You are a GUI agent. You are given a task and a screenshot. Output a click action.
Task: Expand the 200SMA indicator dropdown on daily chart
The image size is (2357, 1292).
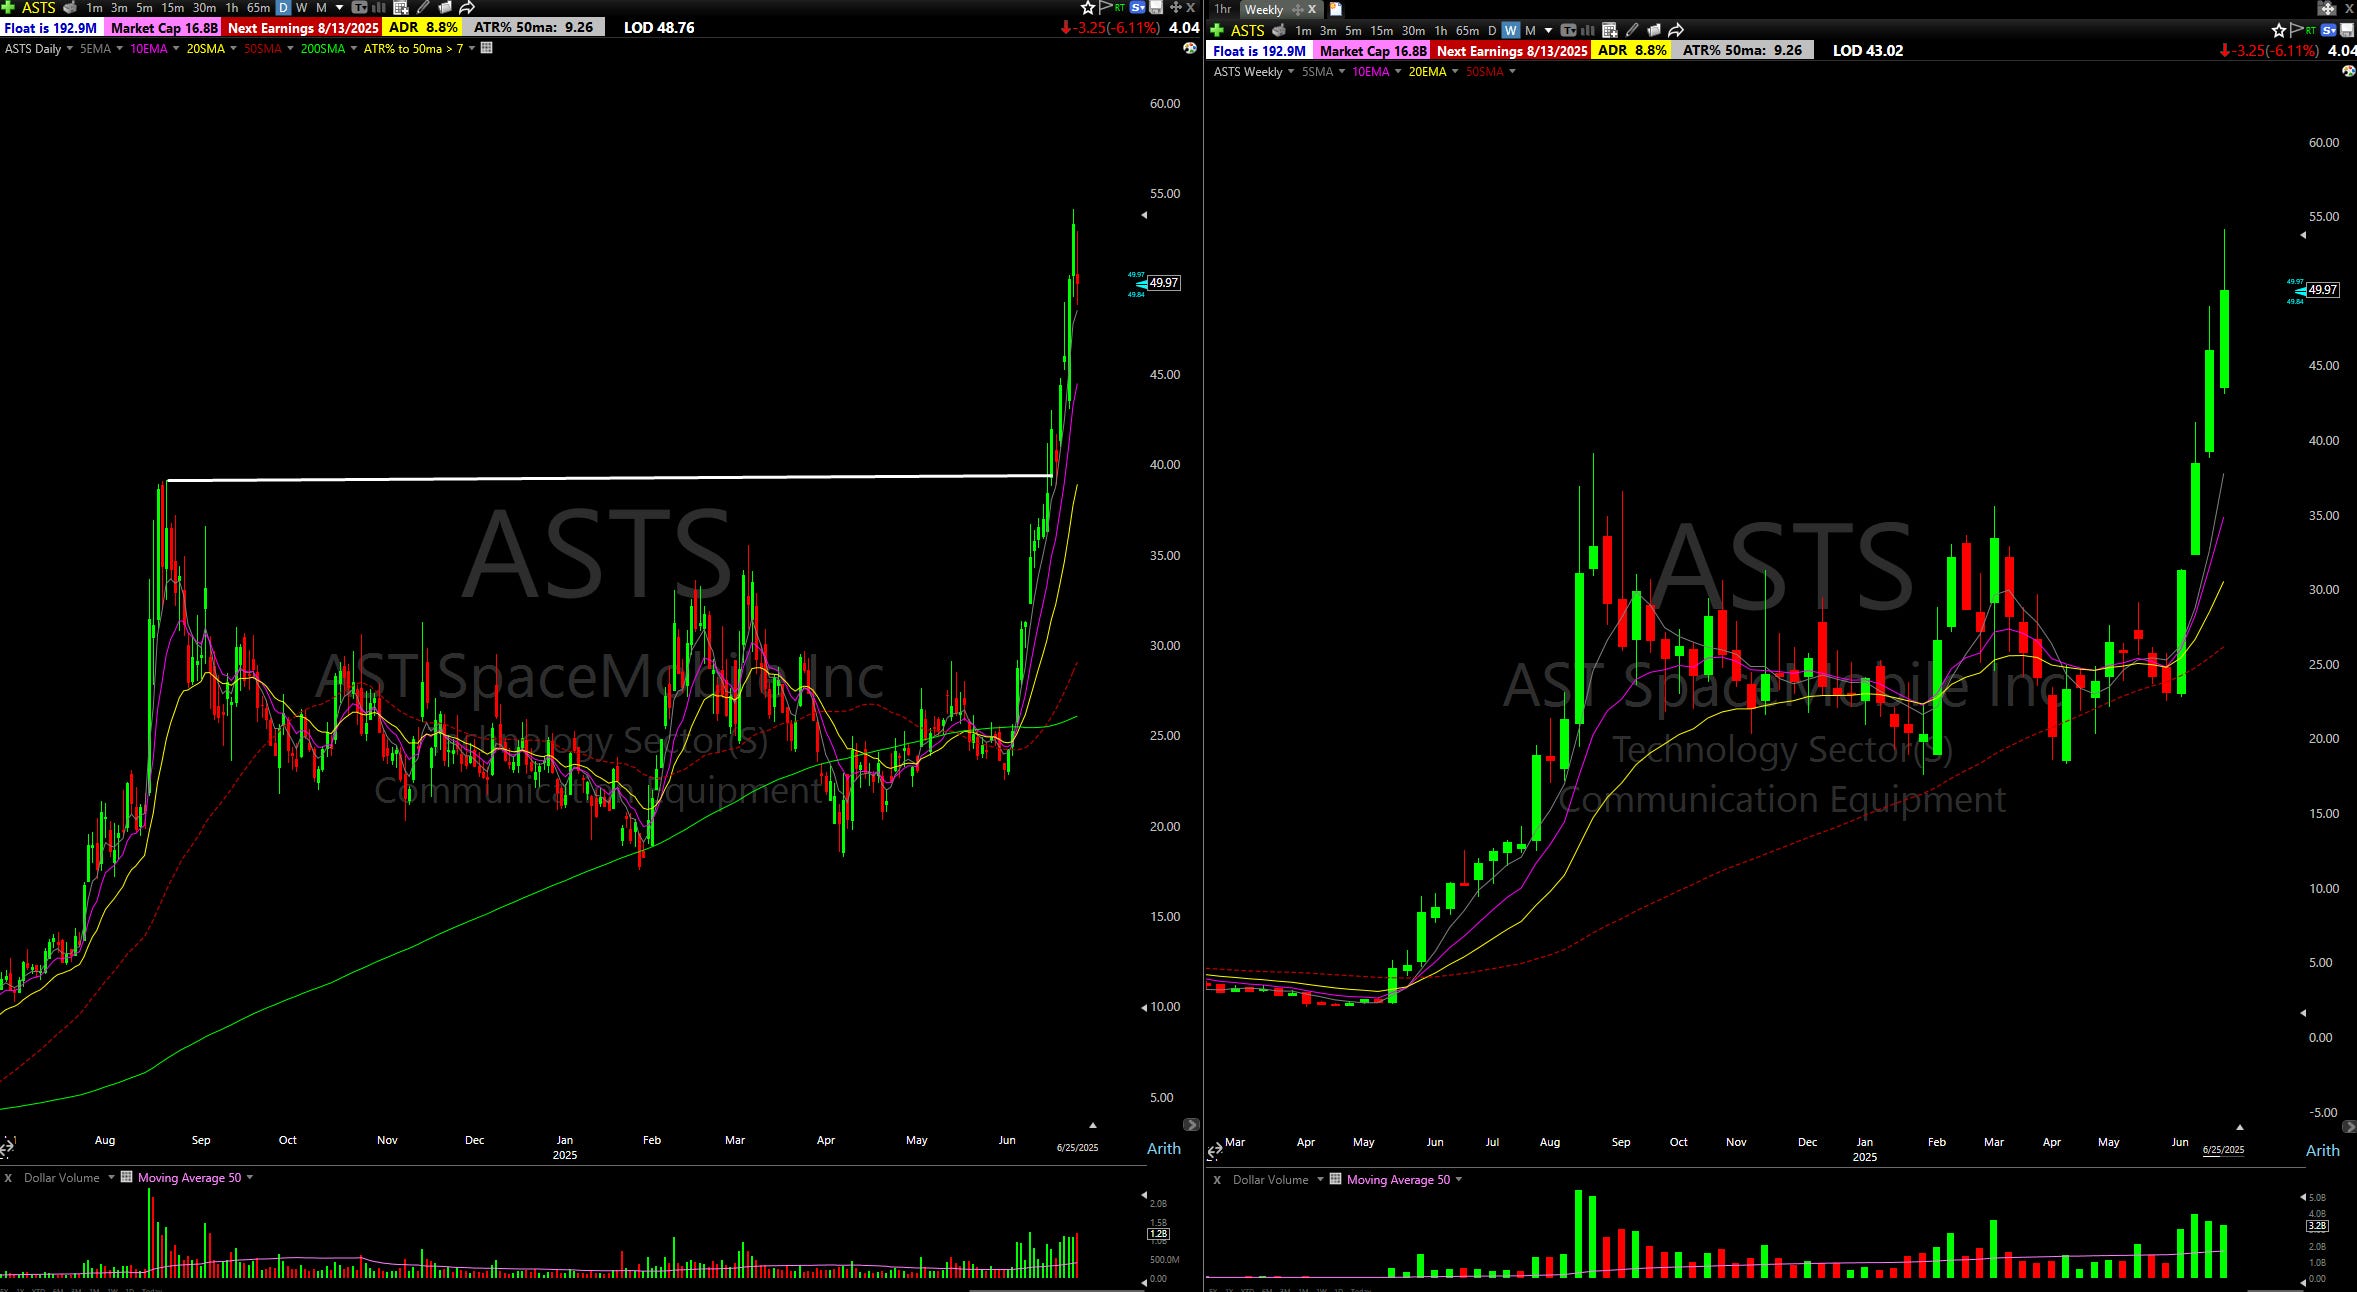pyautogui.click(x=353, y=48)
